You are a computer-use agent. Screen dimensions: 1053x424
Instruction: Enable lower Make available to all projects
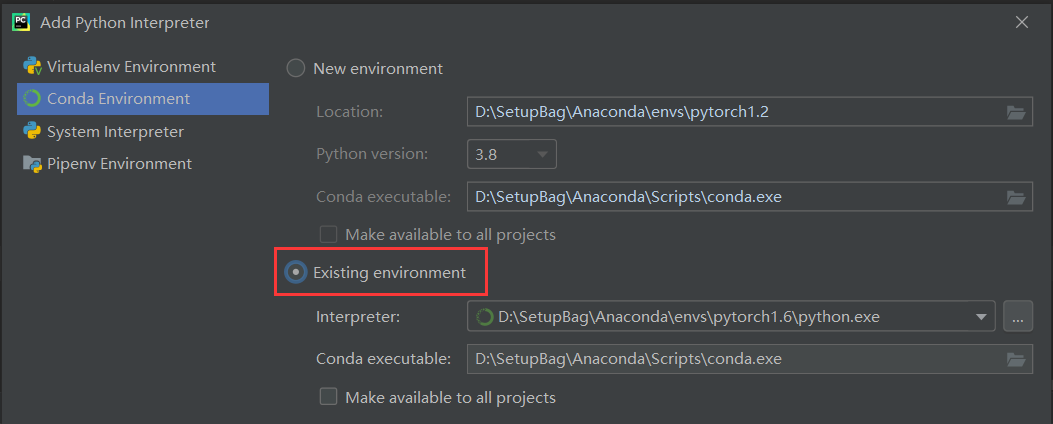click(328, 397)
